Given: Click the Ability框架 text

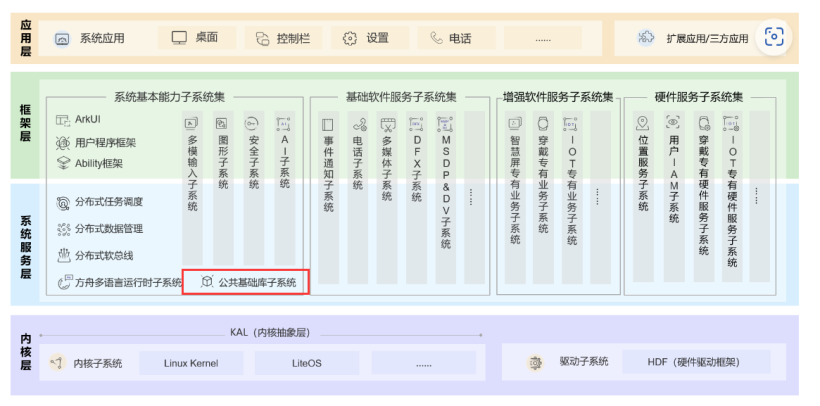Looking at the screenshot, I should pyautogui.click(x=99, y=164).
